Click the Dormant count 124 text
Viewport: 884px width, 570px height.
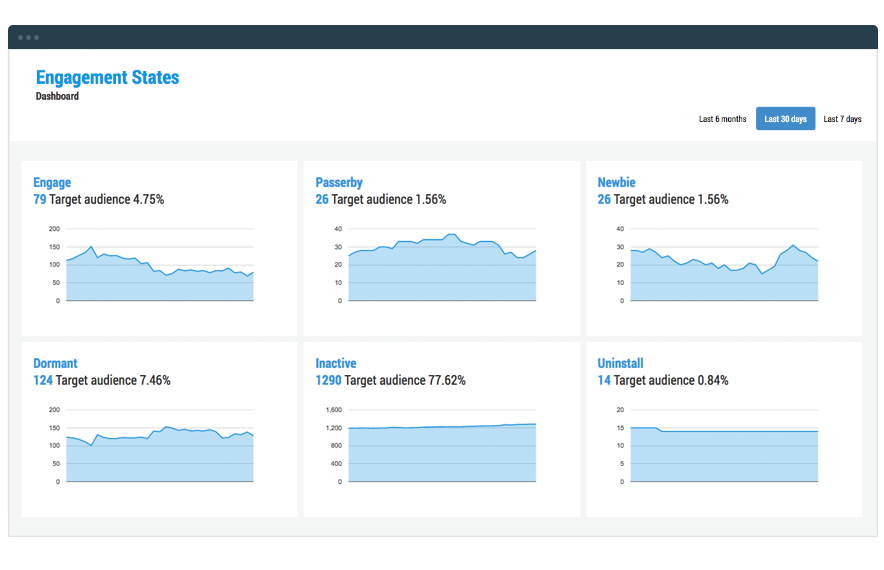43,381
